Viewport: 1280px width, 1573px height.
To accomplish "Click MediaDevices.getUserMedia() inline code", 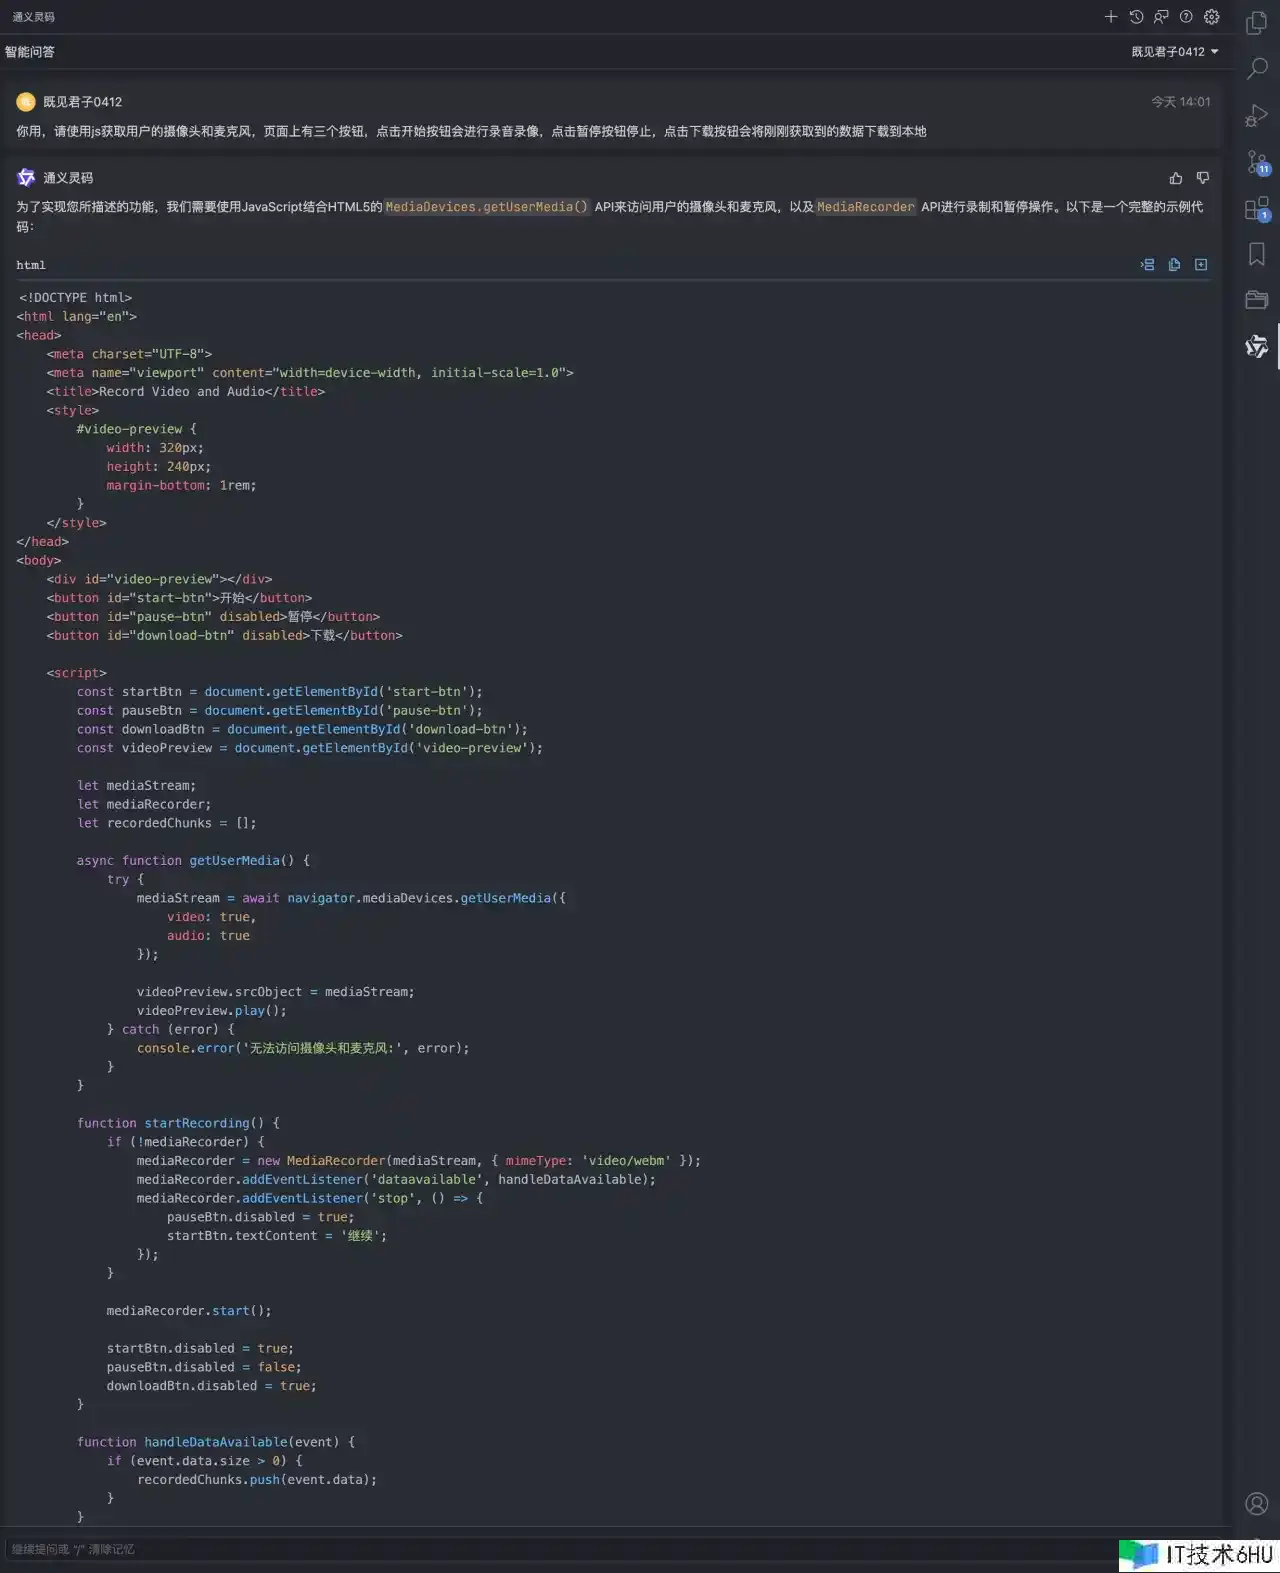I will (487, 207).
